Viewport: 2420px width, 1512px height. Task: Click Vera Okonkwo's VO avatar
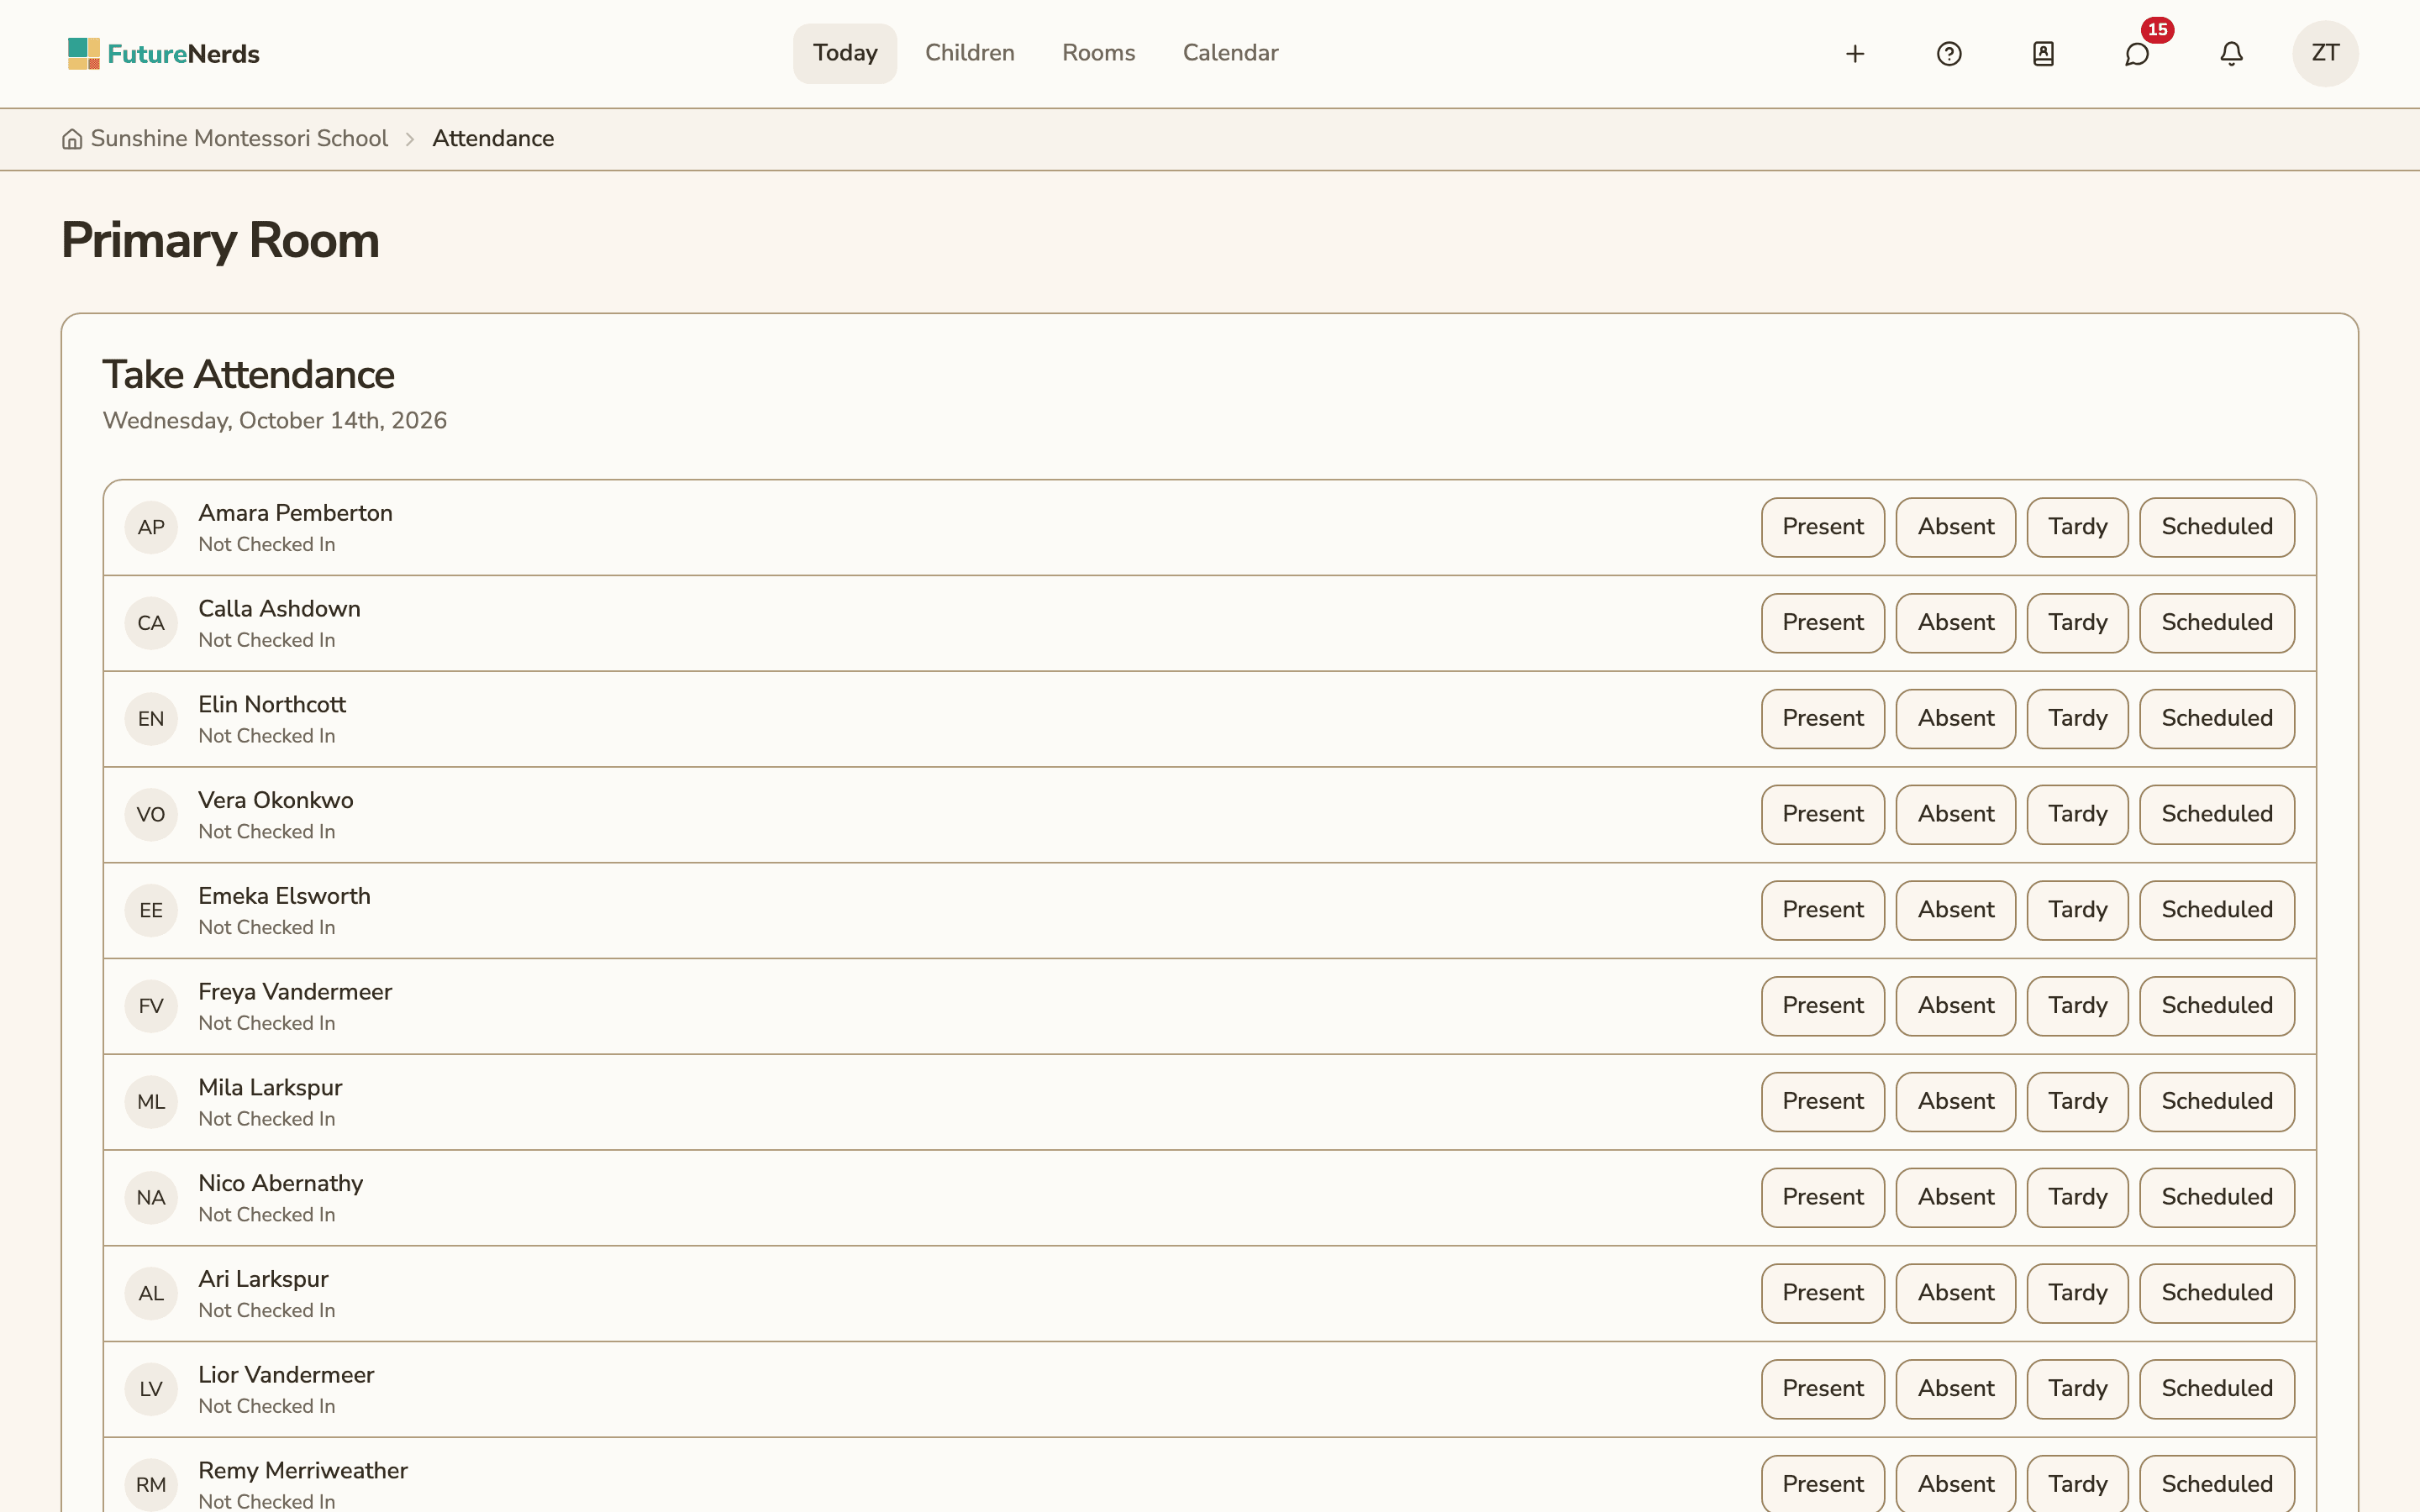pyautogui.click(x=151, y=815)
